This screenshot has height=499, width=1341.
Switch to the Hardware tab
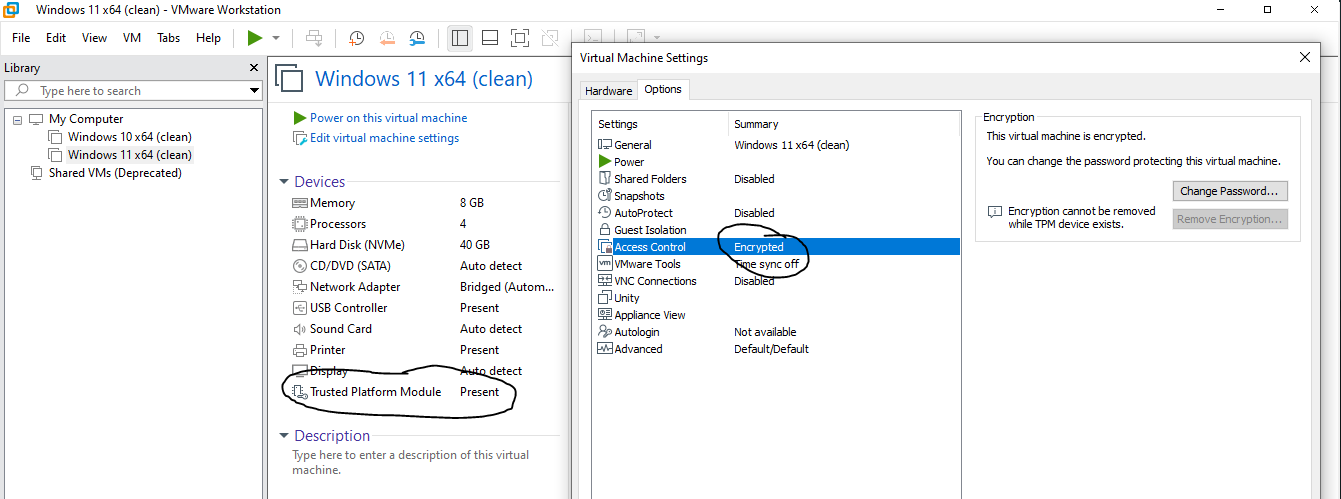tap(609, 90)
